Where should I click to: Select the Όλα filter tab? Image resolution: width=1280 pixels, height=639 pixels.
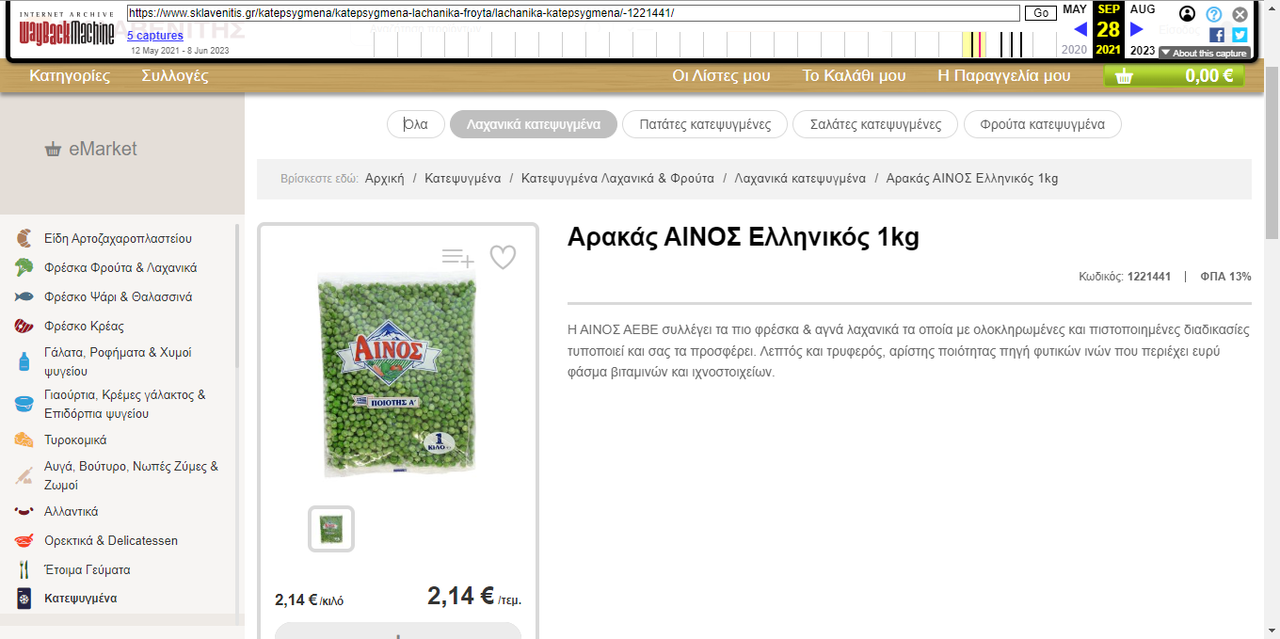pos(415,124)
